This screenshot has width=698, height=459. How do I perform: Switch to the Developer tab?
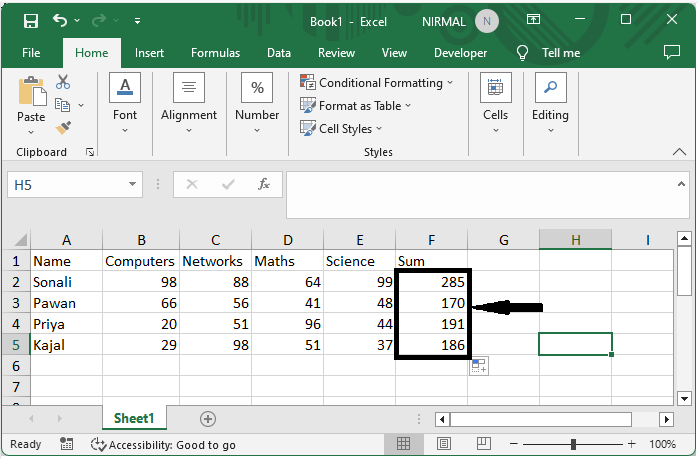[461, 53]
